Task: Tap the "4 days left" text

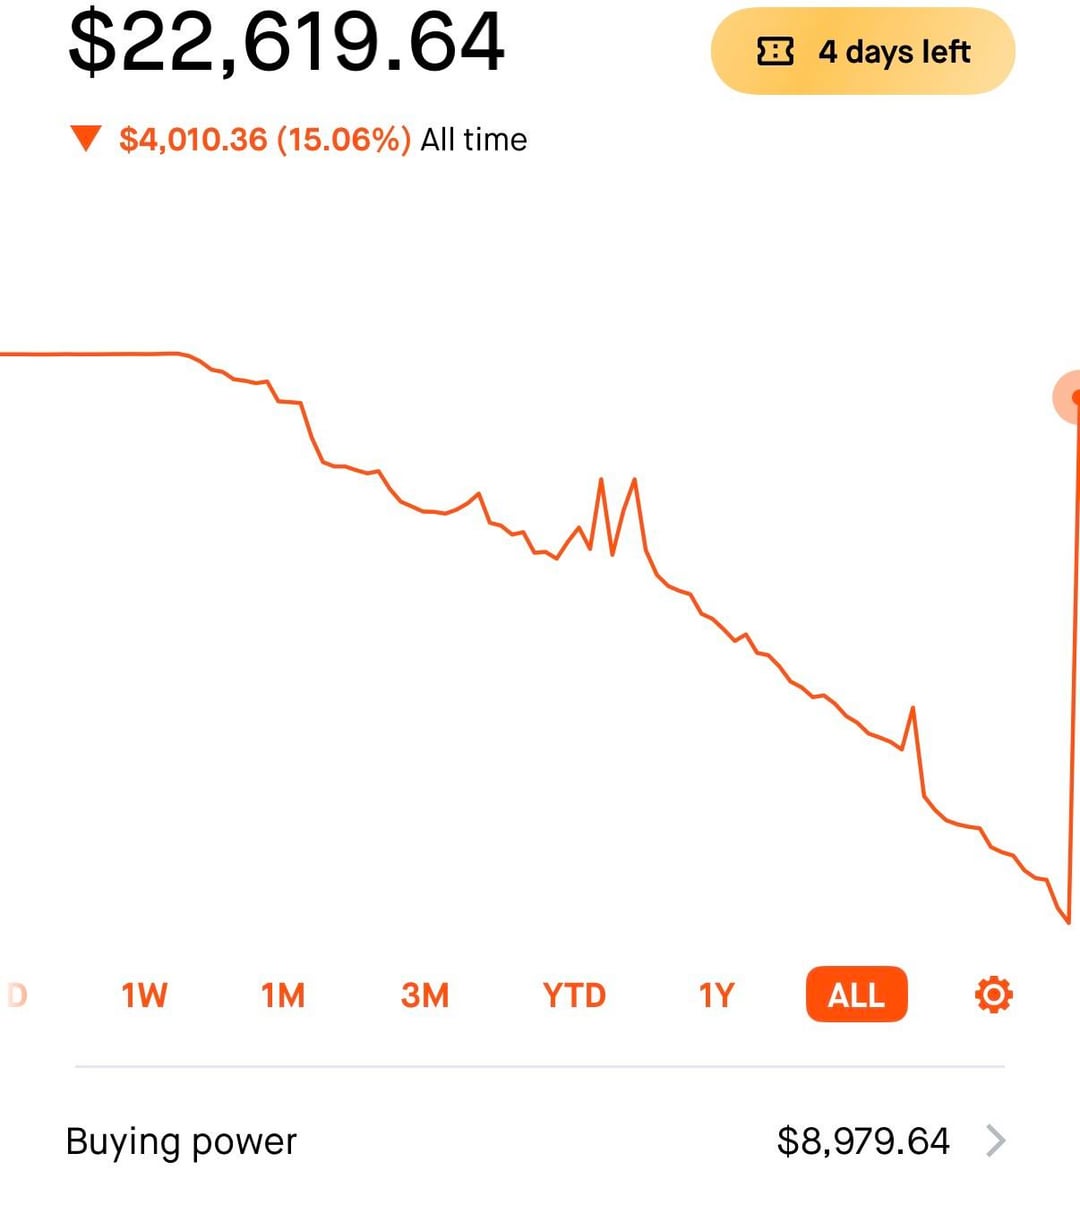Action: 894,51
